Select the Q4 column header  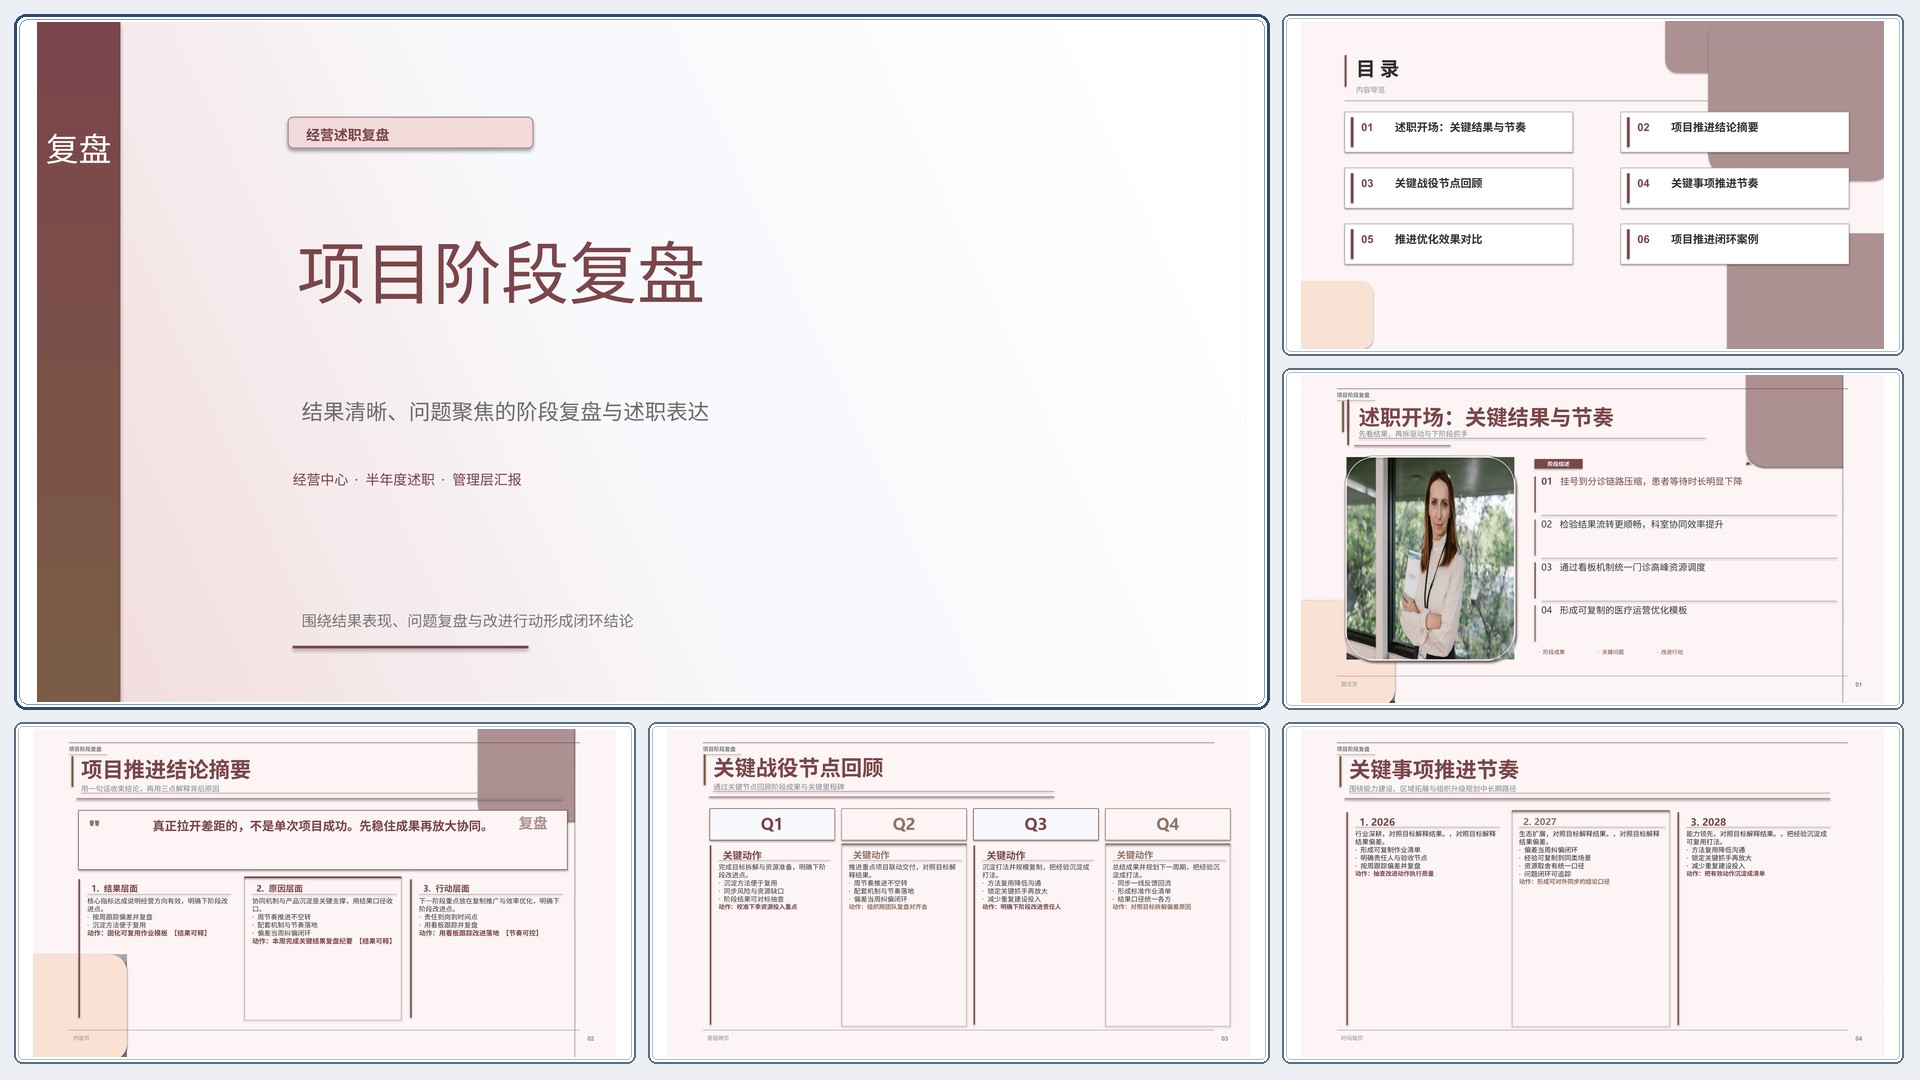point(1168,824)
